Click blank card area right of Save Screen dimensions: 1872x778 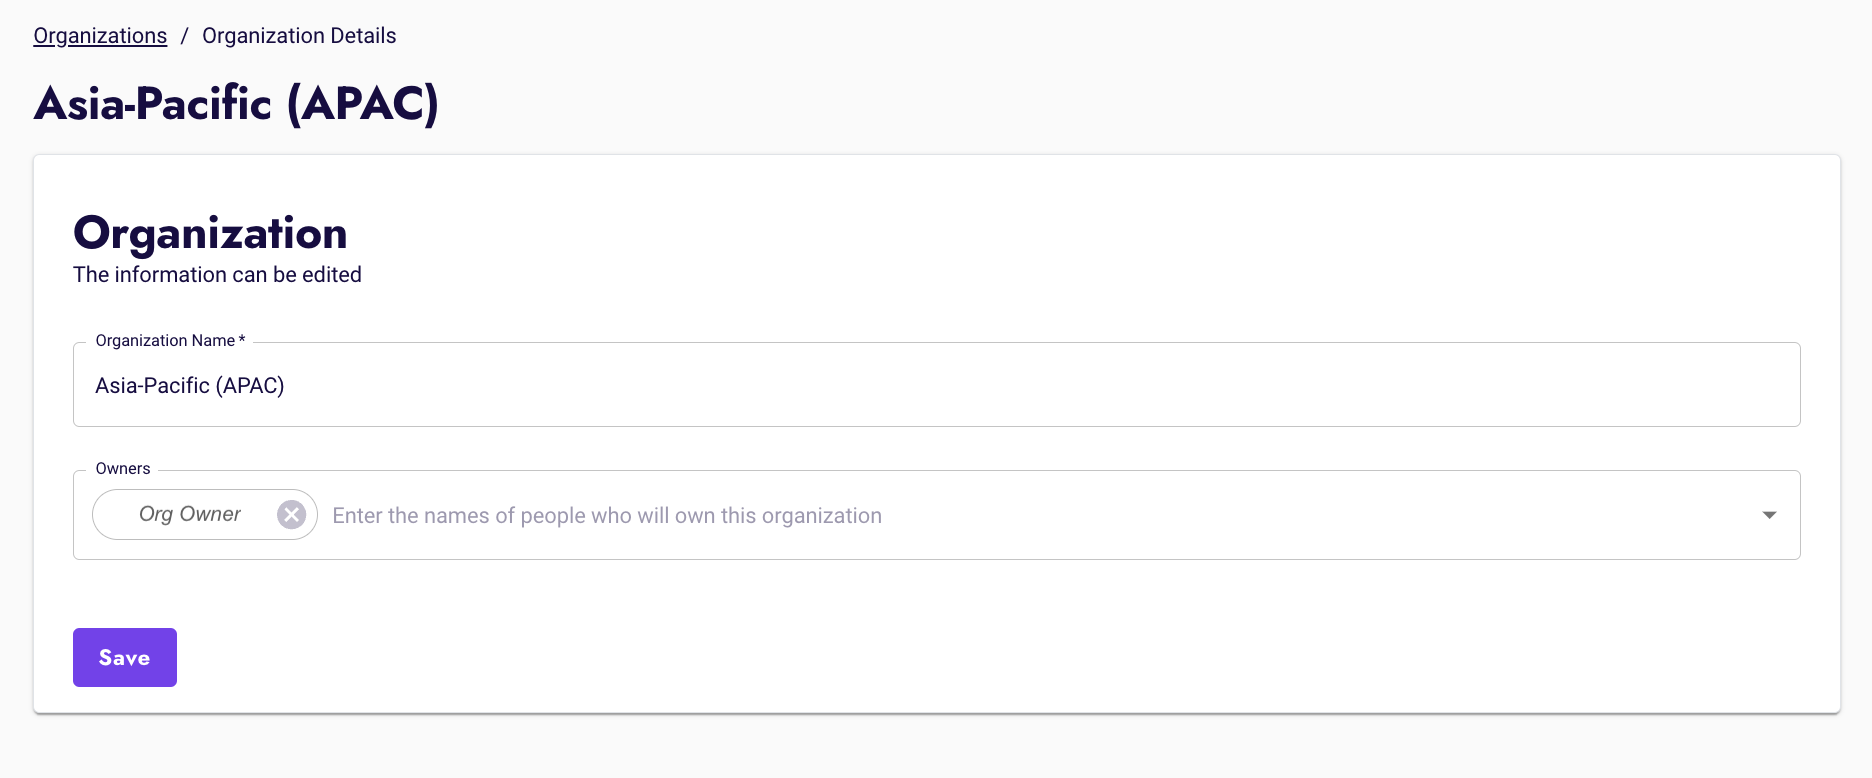click(x=900, y=657)
